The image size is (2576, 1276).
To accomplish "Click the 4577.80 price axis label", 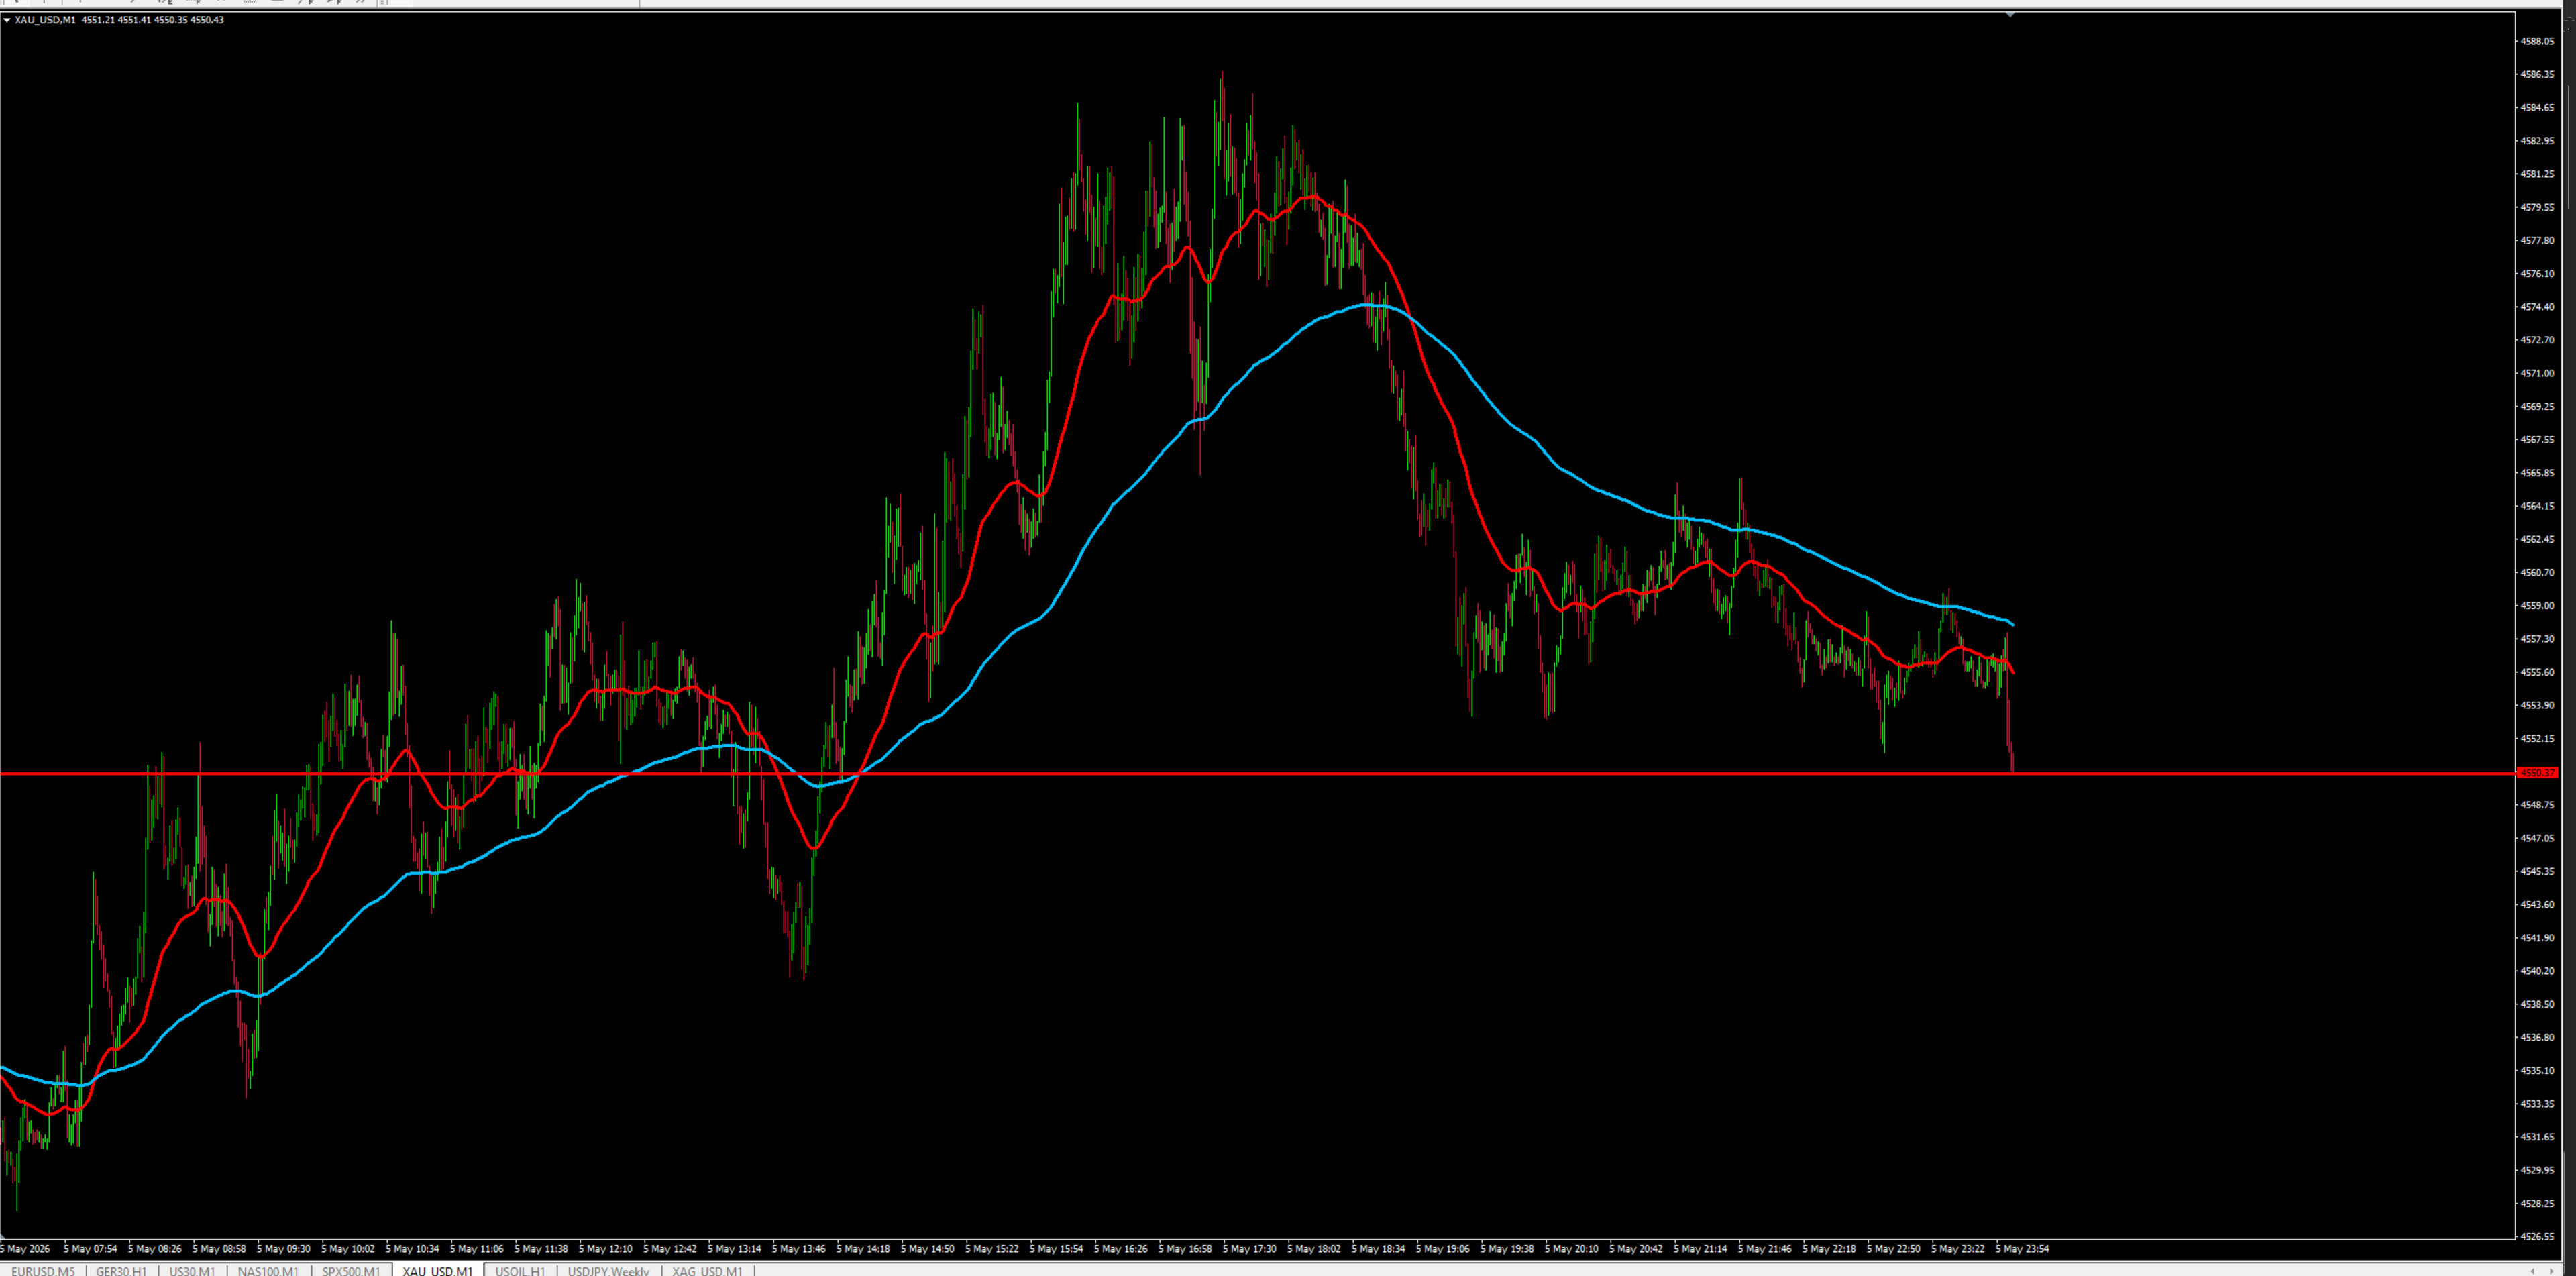I will pos(2537,240).
